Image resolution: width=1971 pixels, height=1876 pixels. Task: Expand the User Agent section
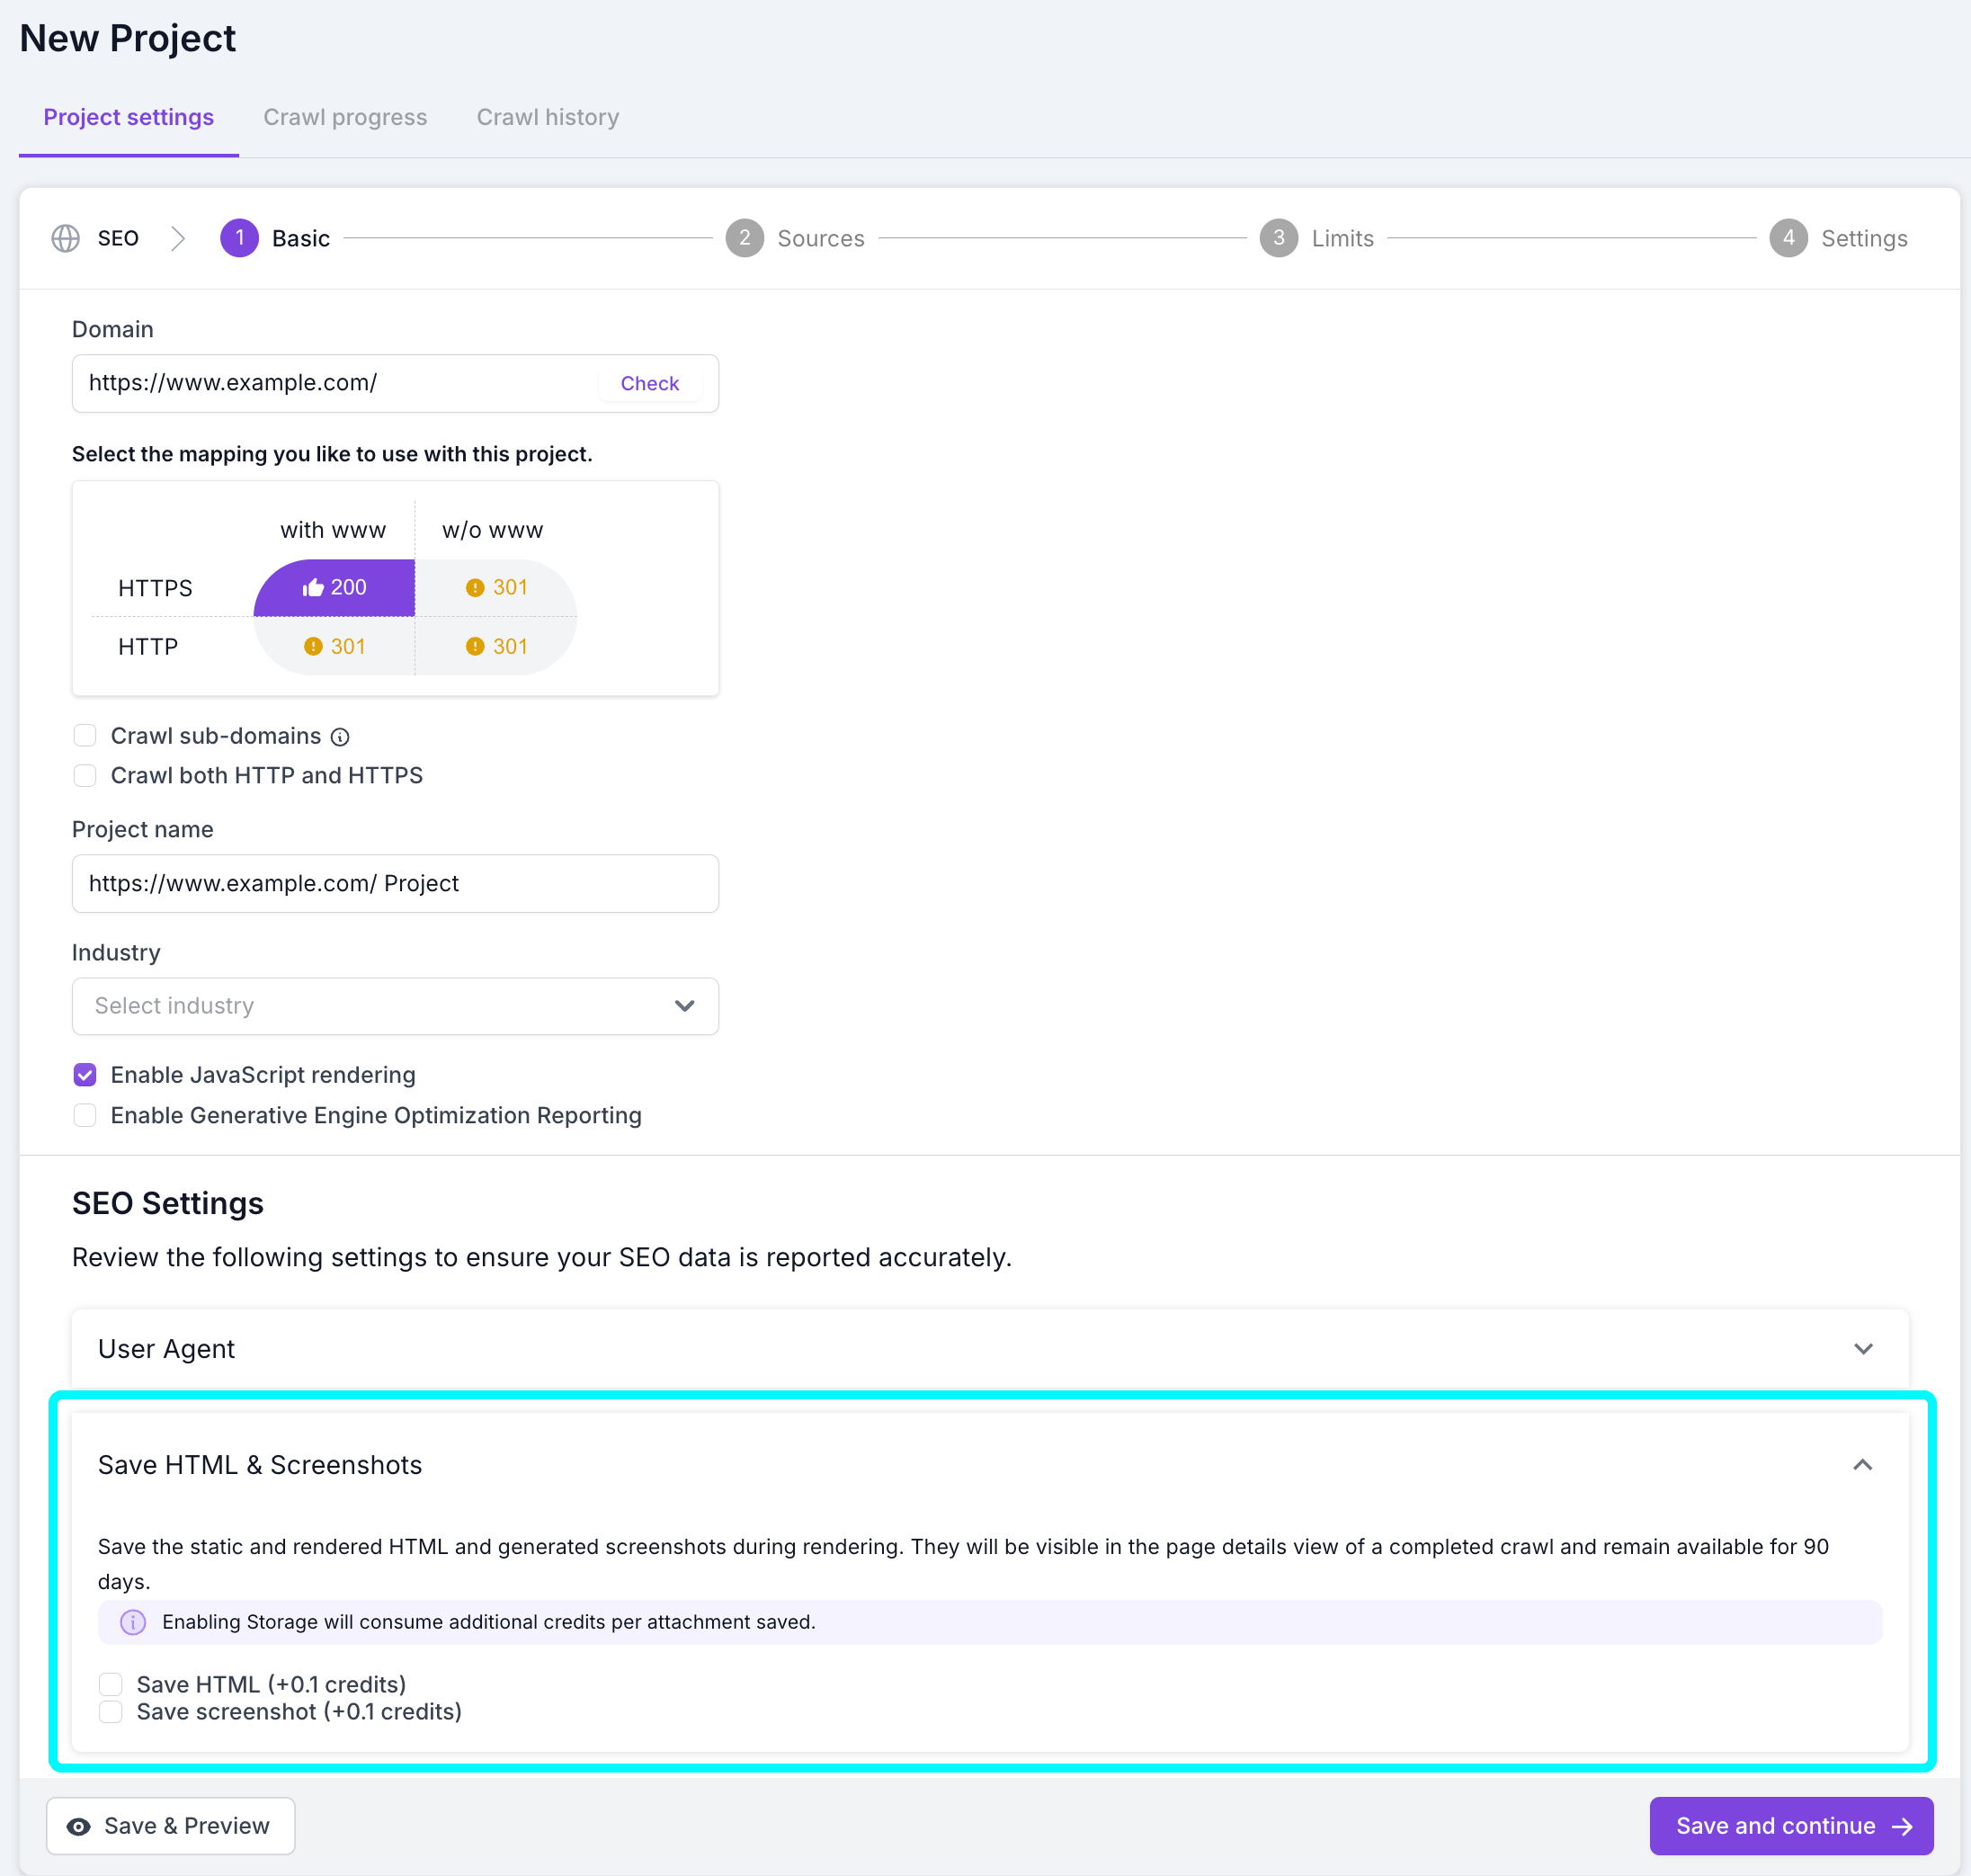pos(1862,1348)
